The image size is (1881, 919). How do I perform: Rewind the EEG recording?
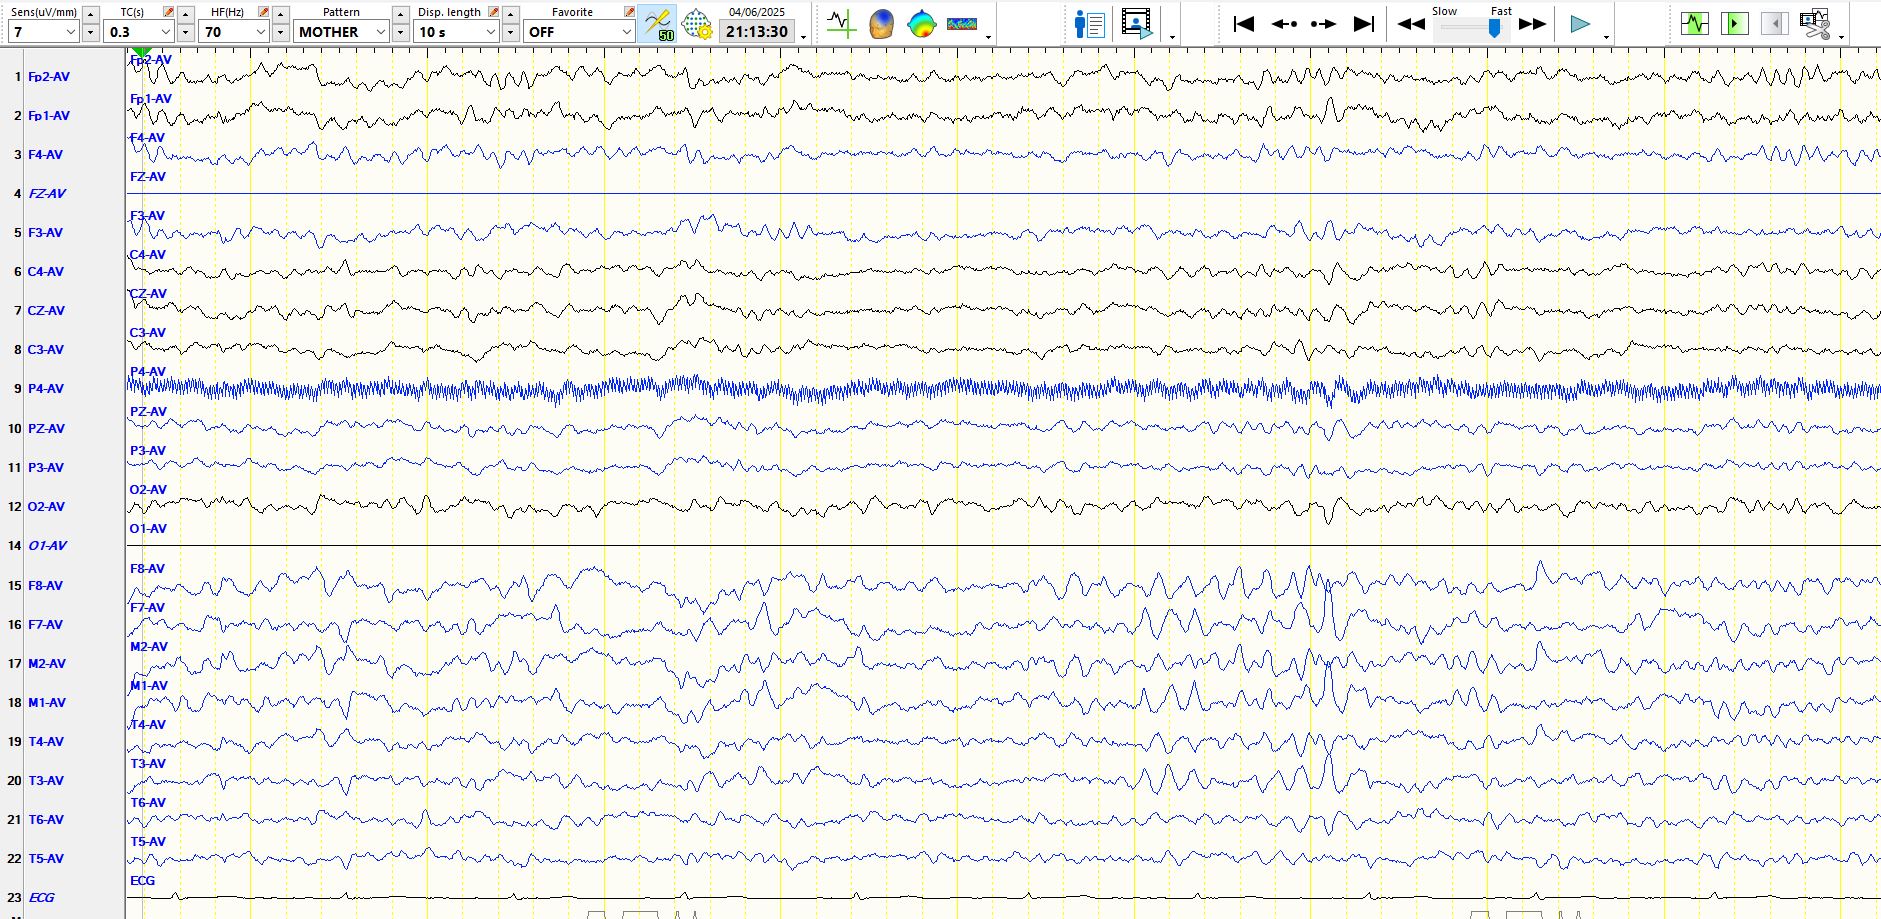(x=1411, y=24)
